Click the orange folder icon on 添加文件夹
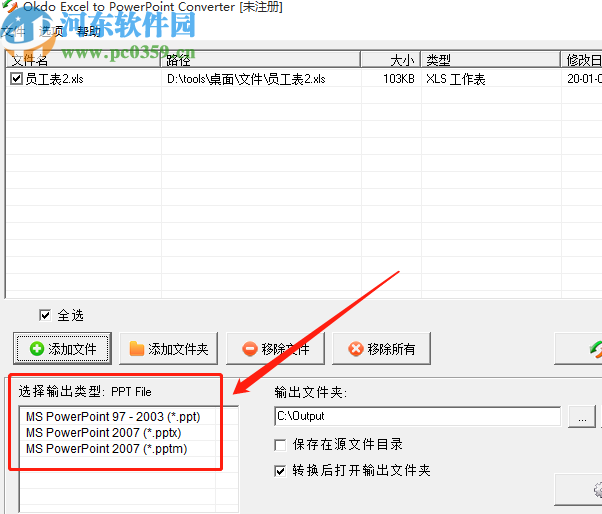 137,349
